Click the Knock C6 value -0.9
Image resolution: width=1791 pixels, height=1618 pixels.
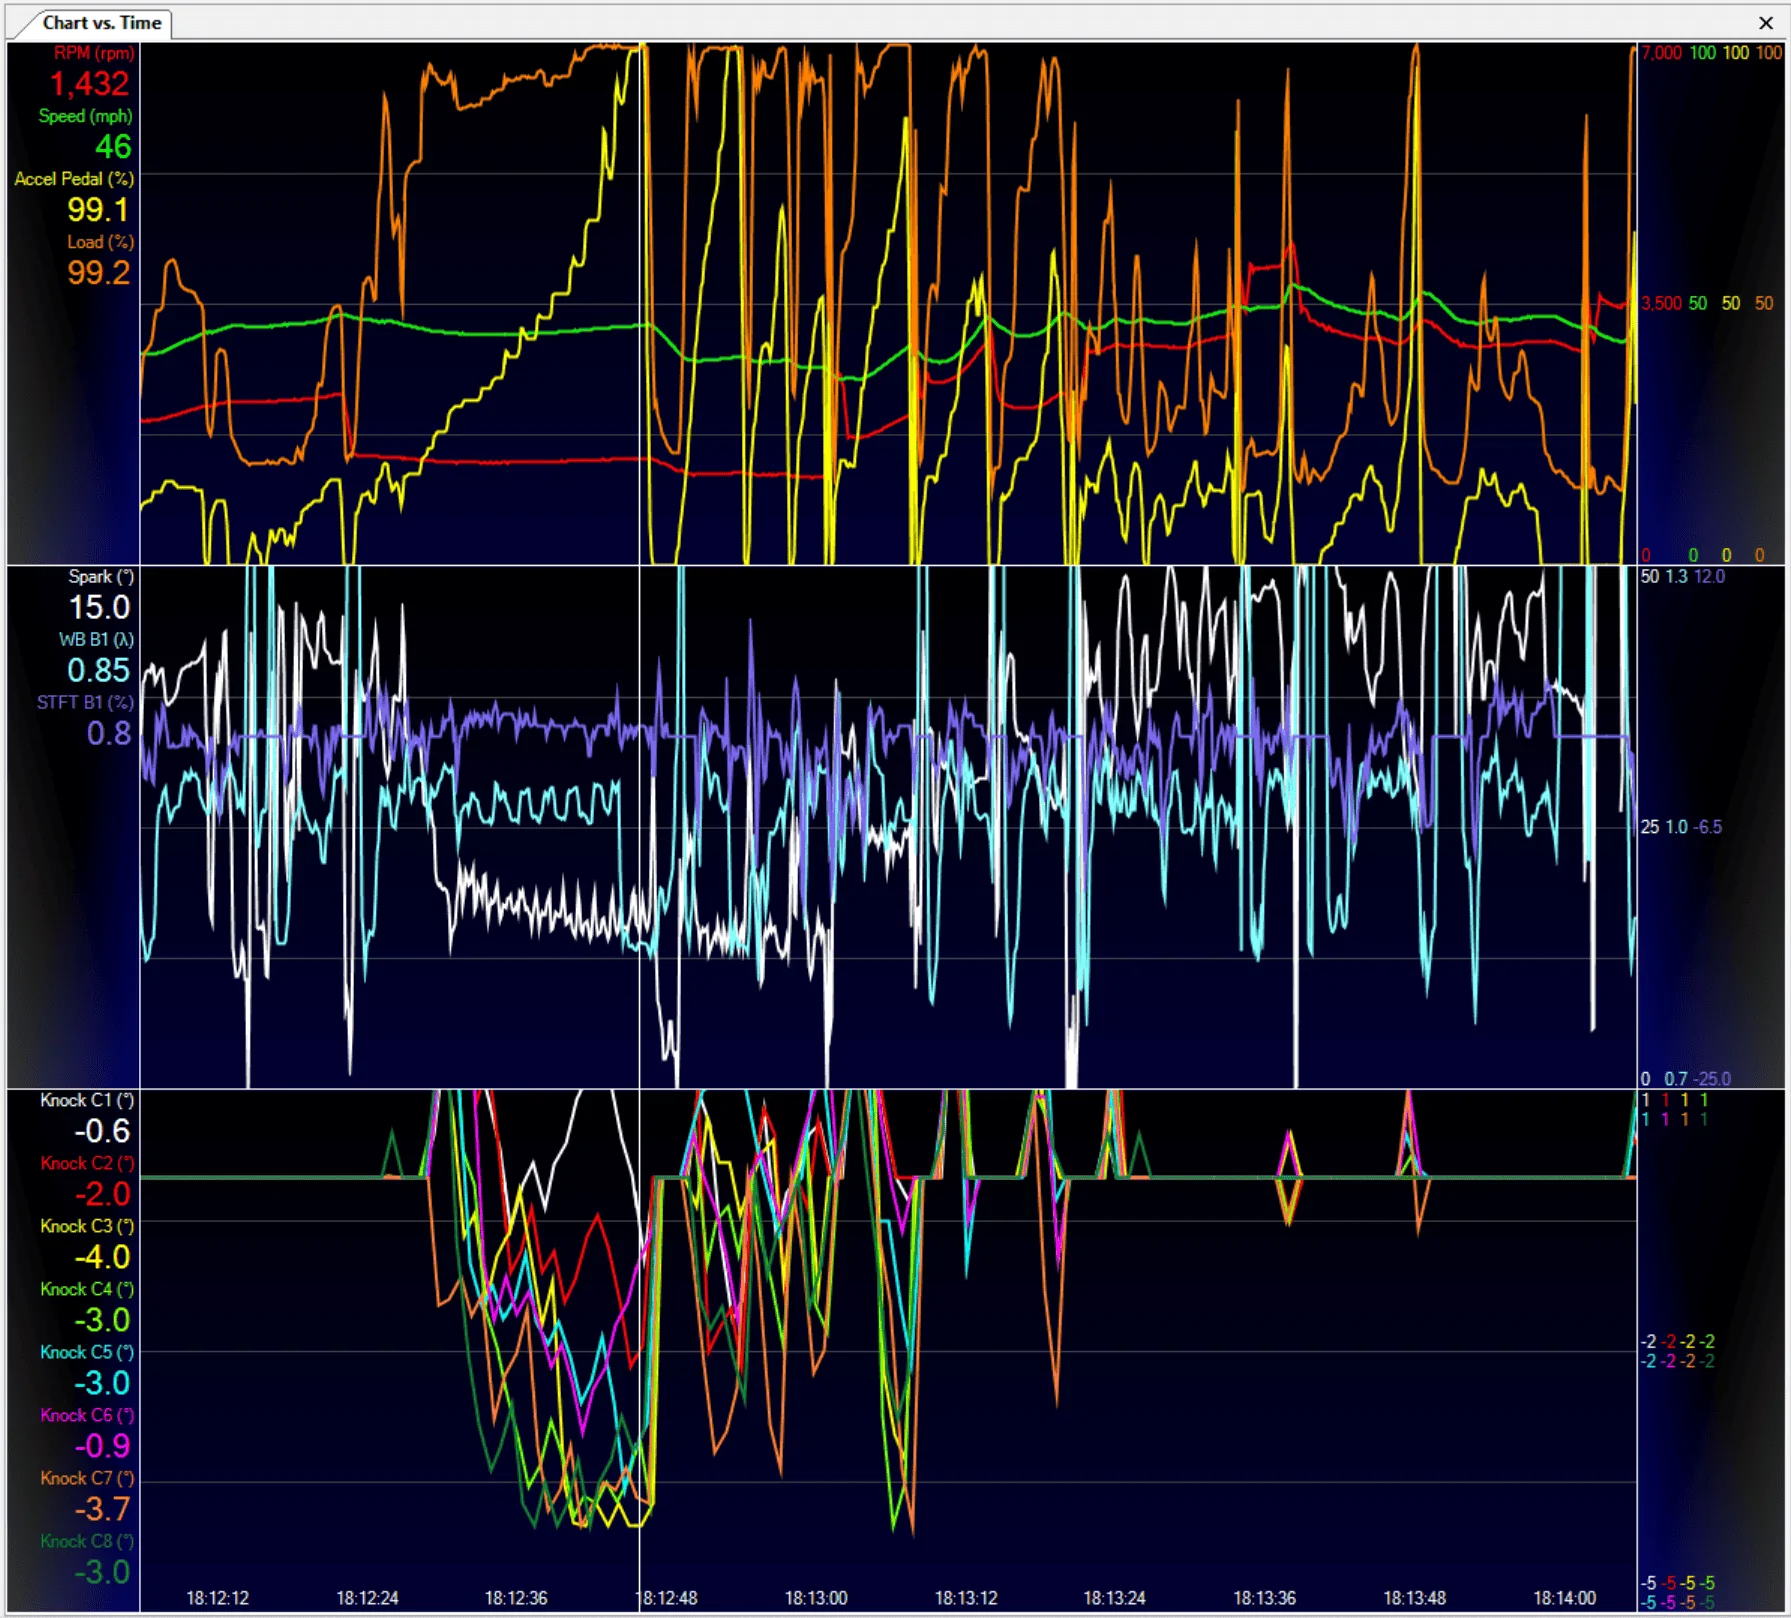point(102,1447)
